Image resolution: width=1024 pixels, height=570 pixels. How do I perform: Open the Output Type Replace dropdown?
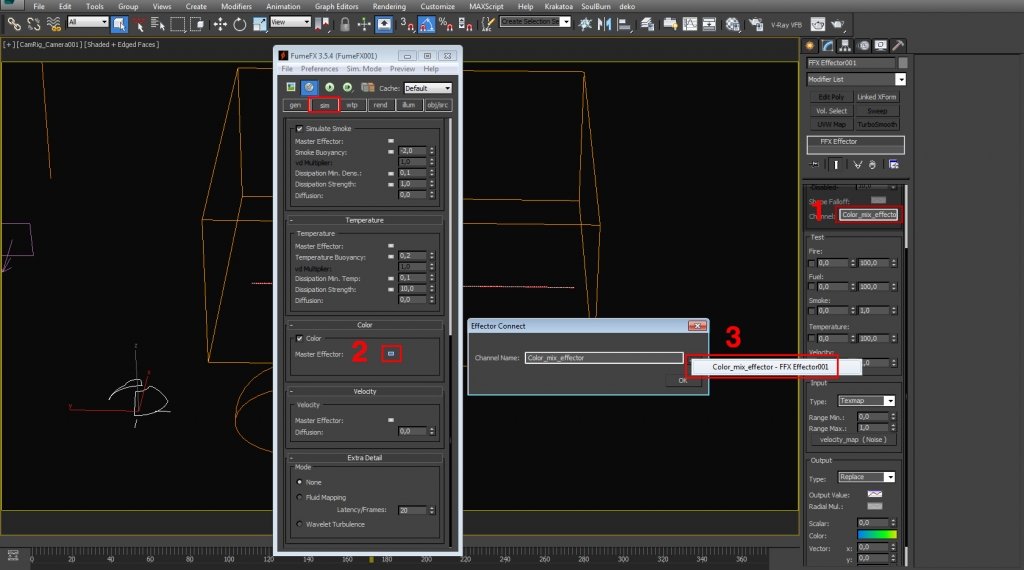(x=867, y=477)
